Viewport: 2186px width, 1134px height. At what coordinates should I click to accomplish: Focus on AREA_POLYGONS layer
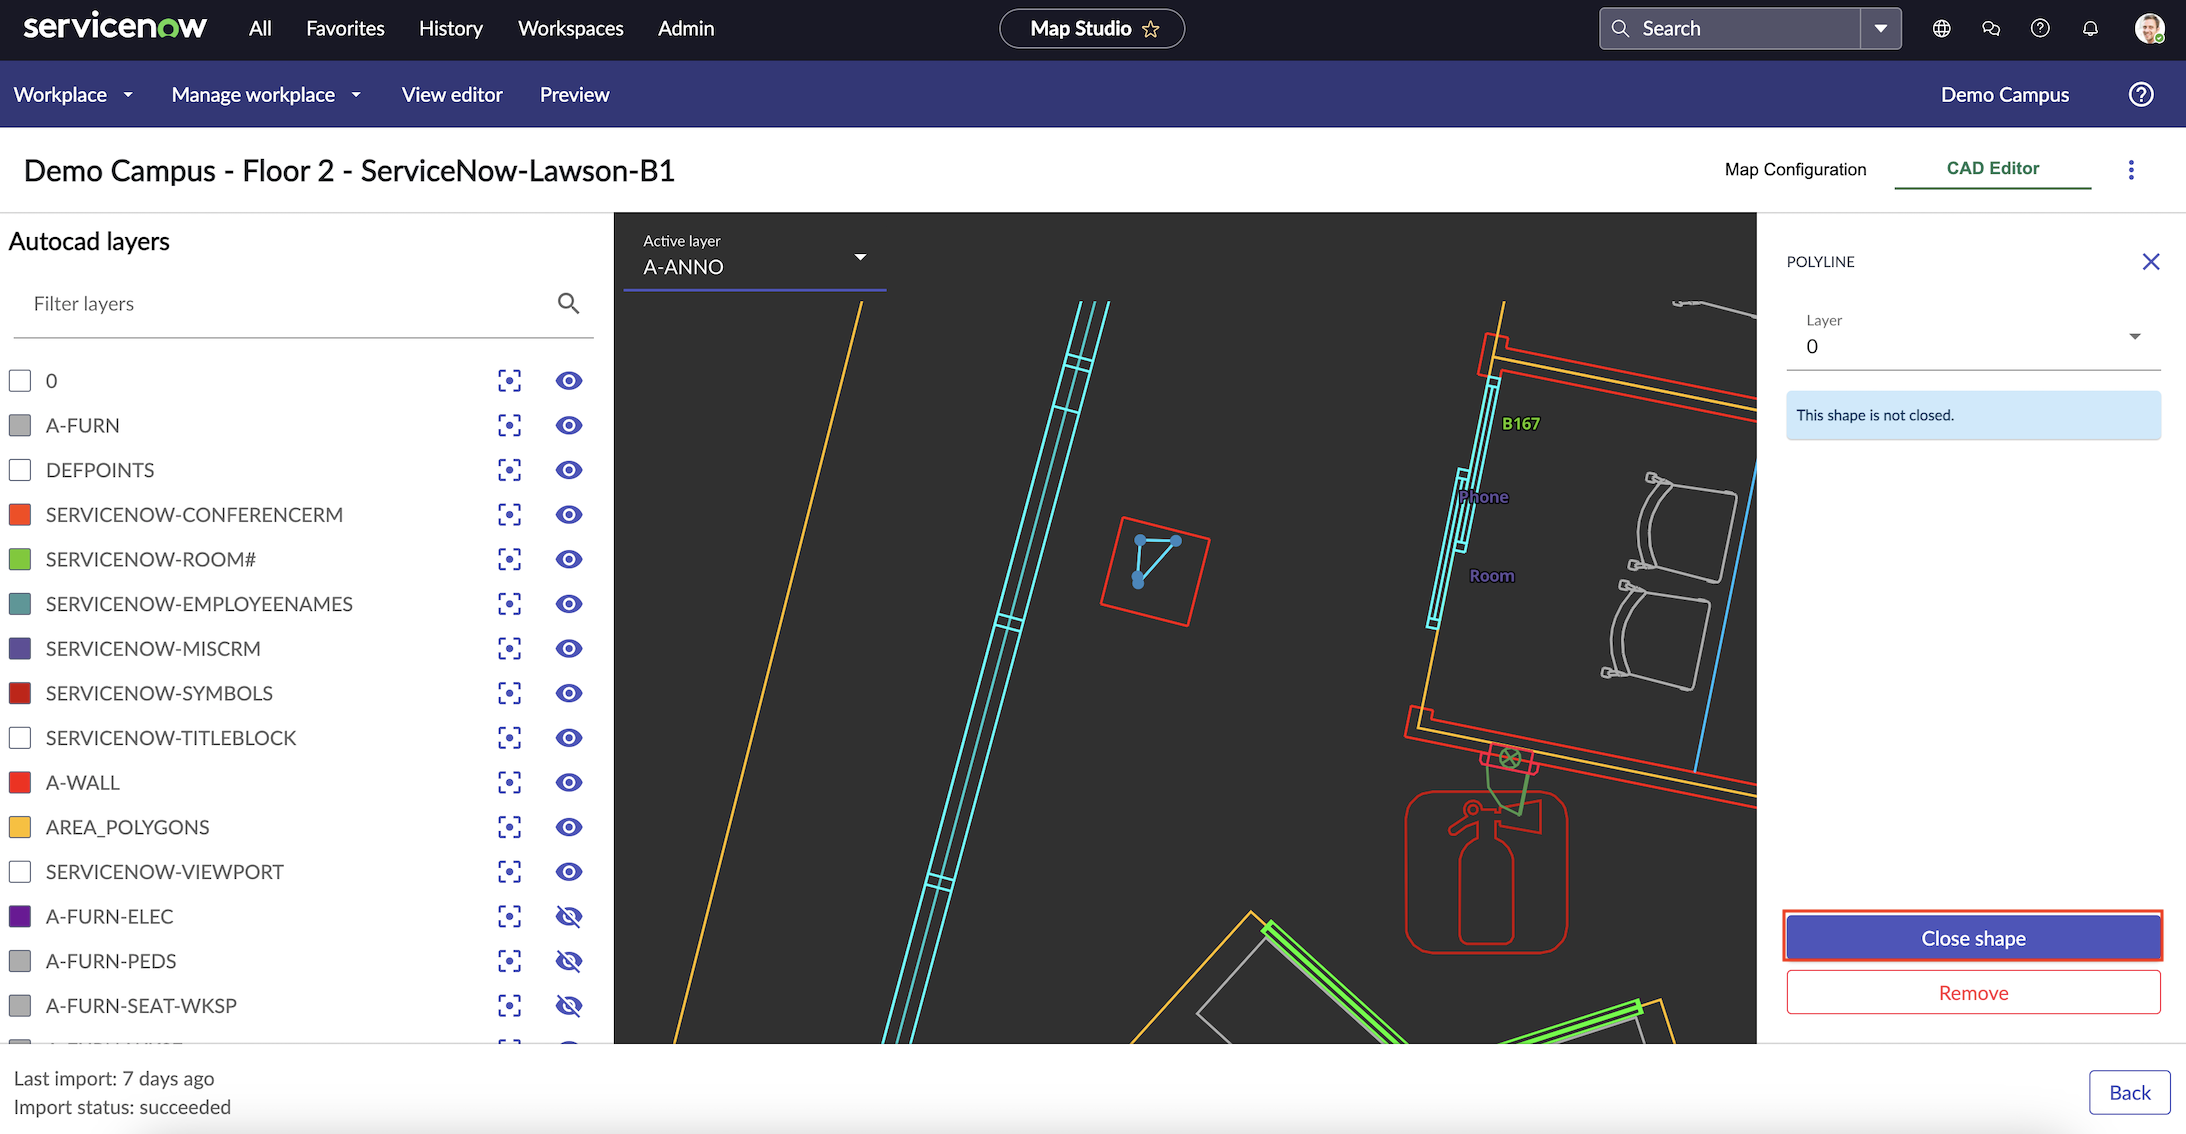[x=509, y=828]
